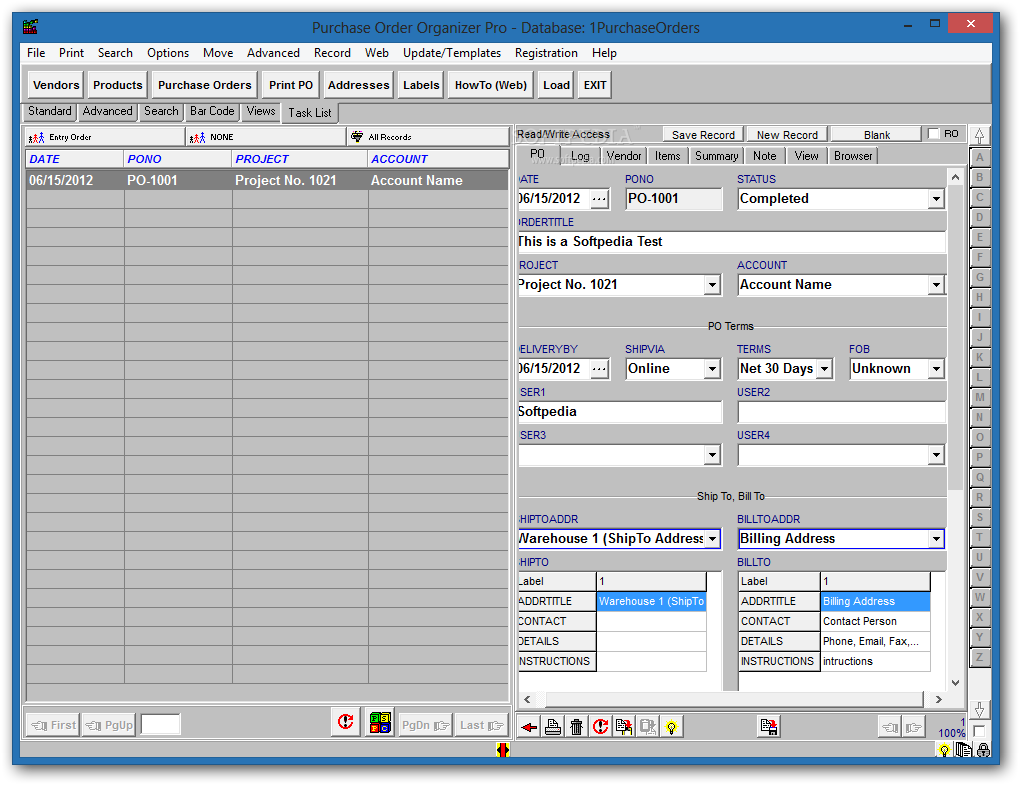
Task: Click the form's horizontal scrollbar right arrow
Action: tap(938, 700)
